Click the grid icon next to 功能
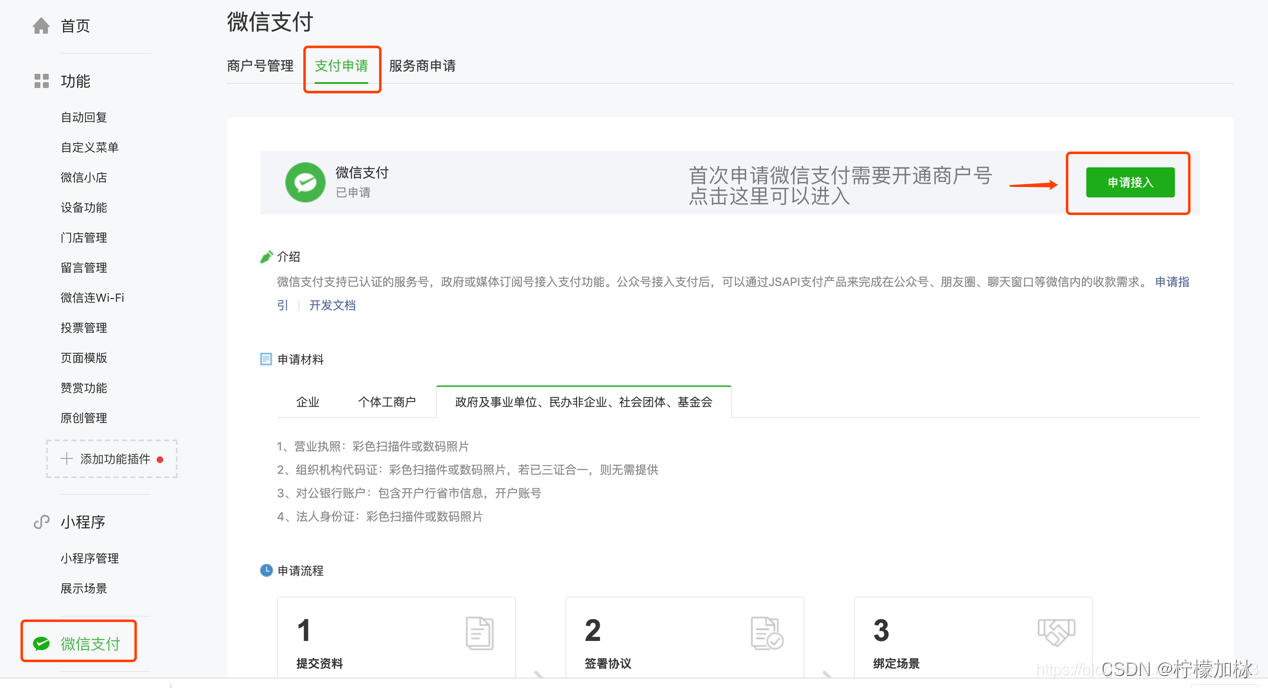The image size is (1268, 688). pos(41,81)
